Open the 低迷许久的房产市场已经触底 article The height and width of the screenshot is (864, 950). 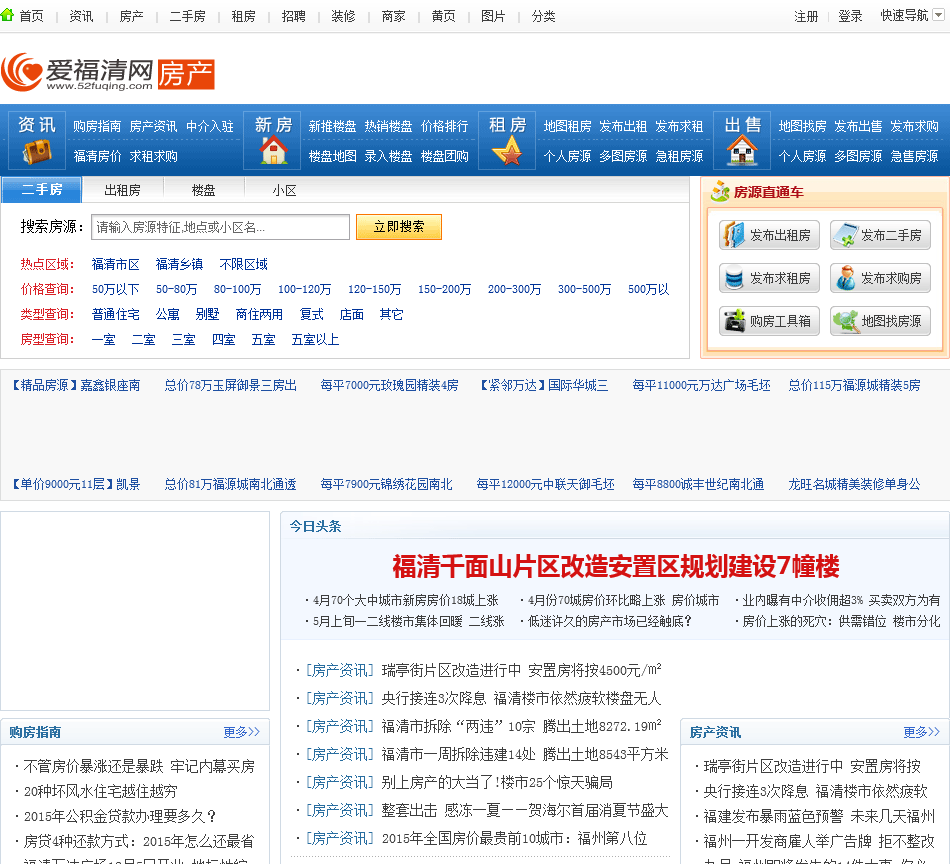tap(610, 621)
